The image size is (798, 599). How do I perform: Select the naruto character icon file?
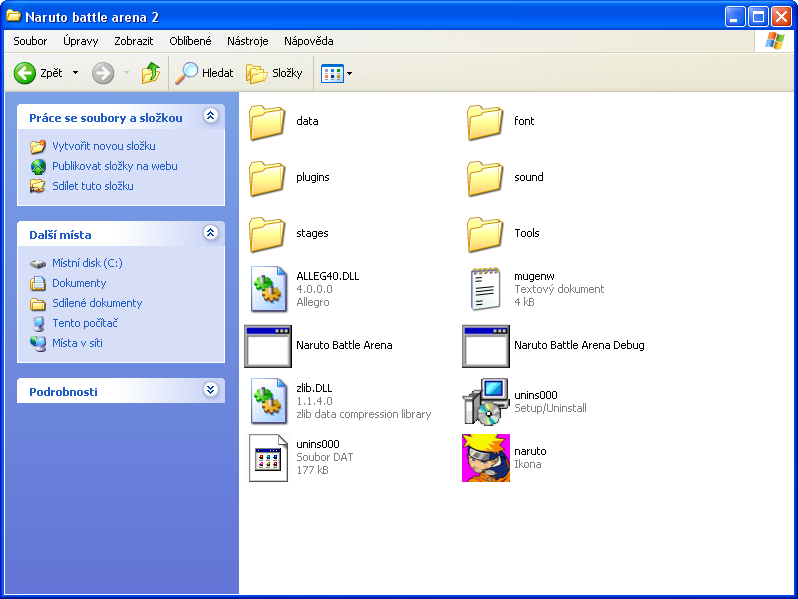coord(486,458)
